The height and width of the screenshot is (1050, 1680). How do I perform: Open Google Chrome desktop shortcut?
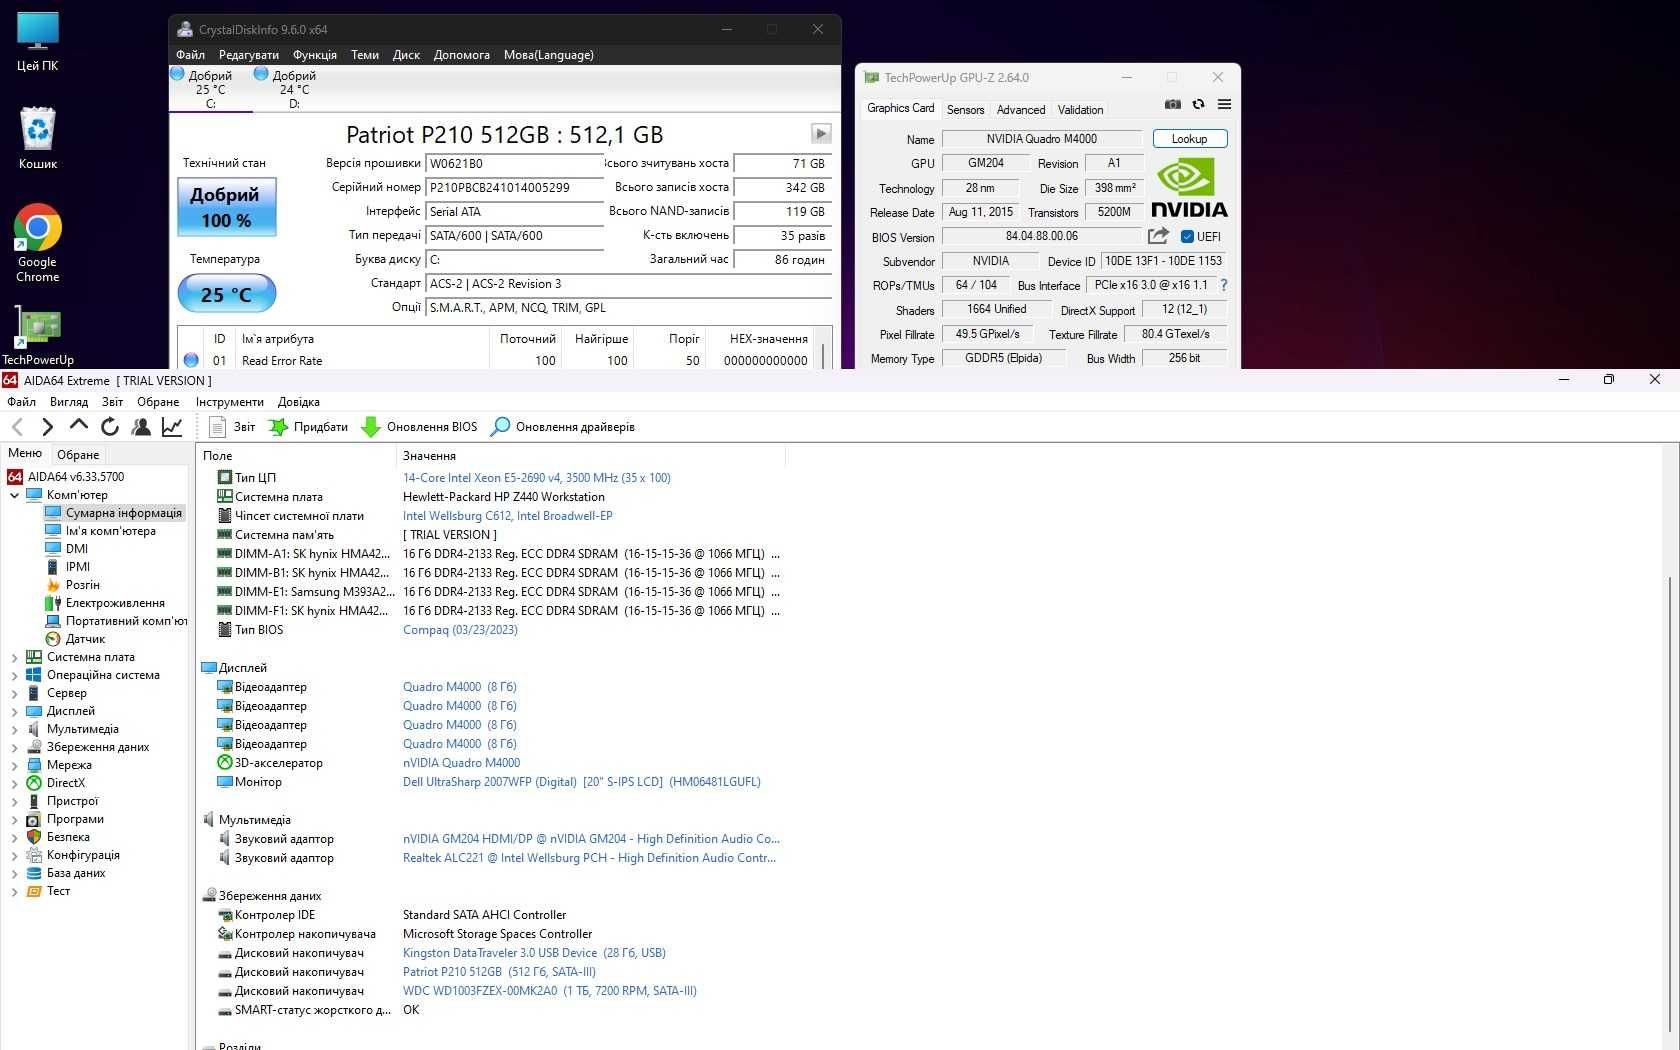point(38,244)
